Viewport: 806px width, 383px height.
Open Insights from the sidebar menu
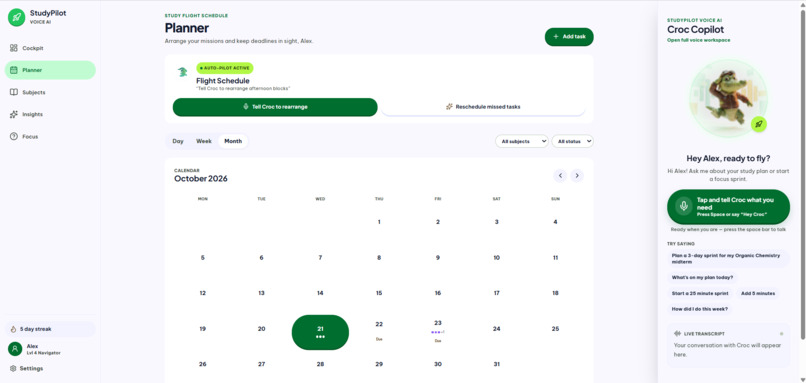coord(50,114)
